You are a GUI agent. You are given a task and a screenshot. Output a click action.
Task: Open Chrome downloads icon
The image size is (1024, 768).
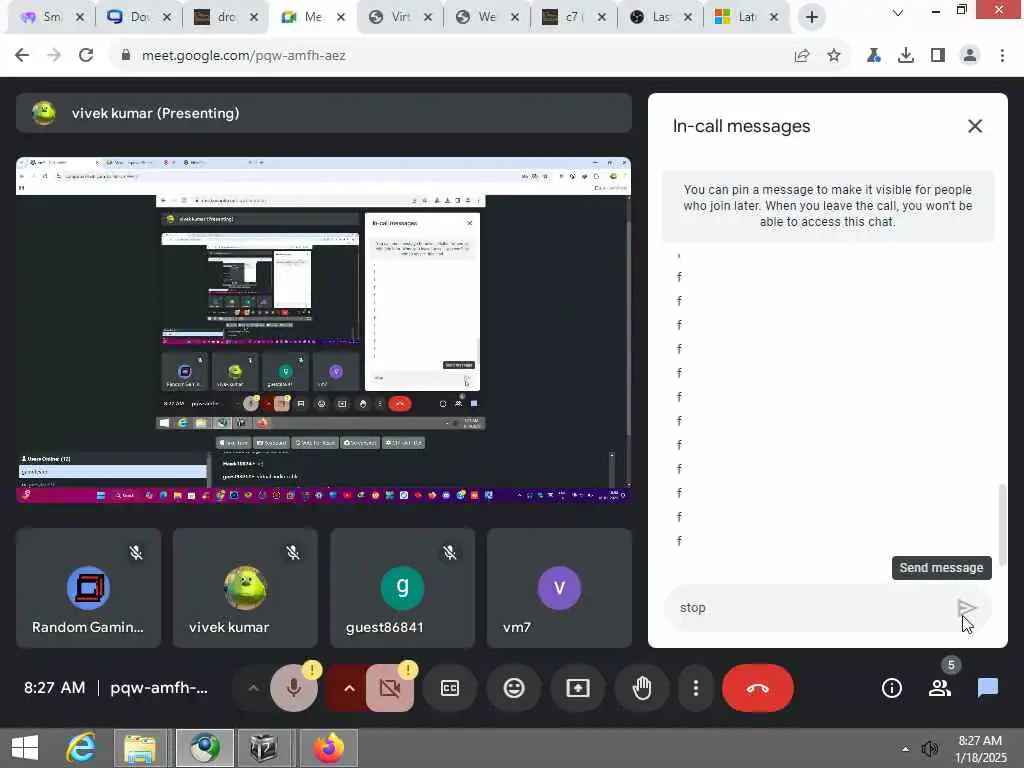tap(905, 56)
